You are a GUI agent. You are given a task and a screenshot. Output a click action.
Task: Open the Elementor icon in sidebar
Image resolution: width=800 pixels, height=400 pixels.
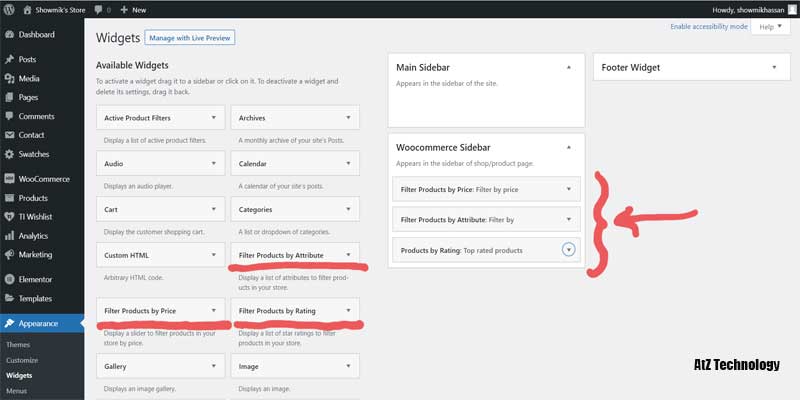point(9,279)
